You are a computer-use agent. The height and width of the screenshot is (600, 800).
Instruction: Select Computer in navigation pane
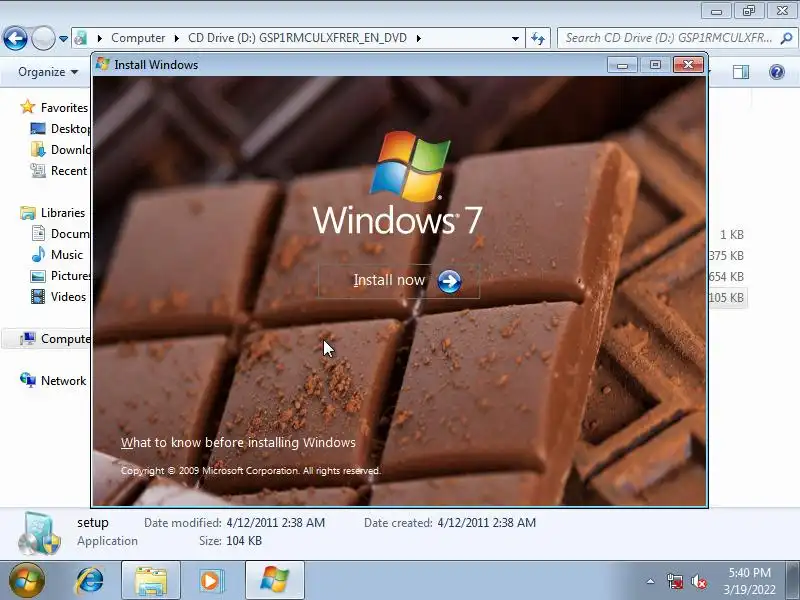tap(65, 339)
